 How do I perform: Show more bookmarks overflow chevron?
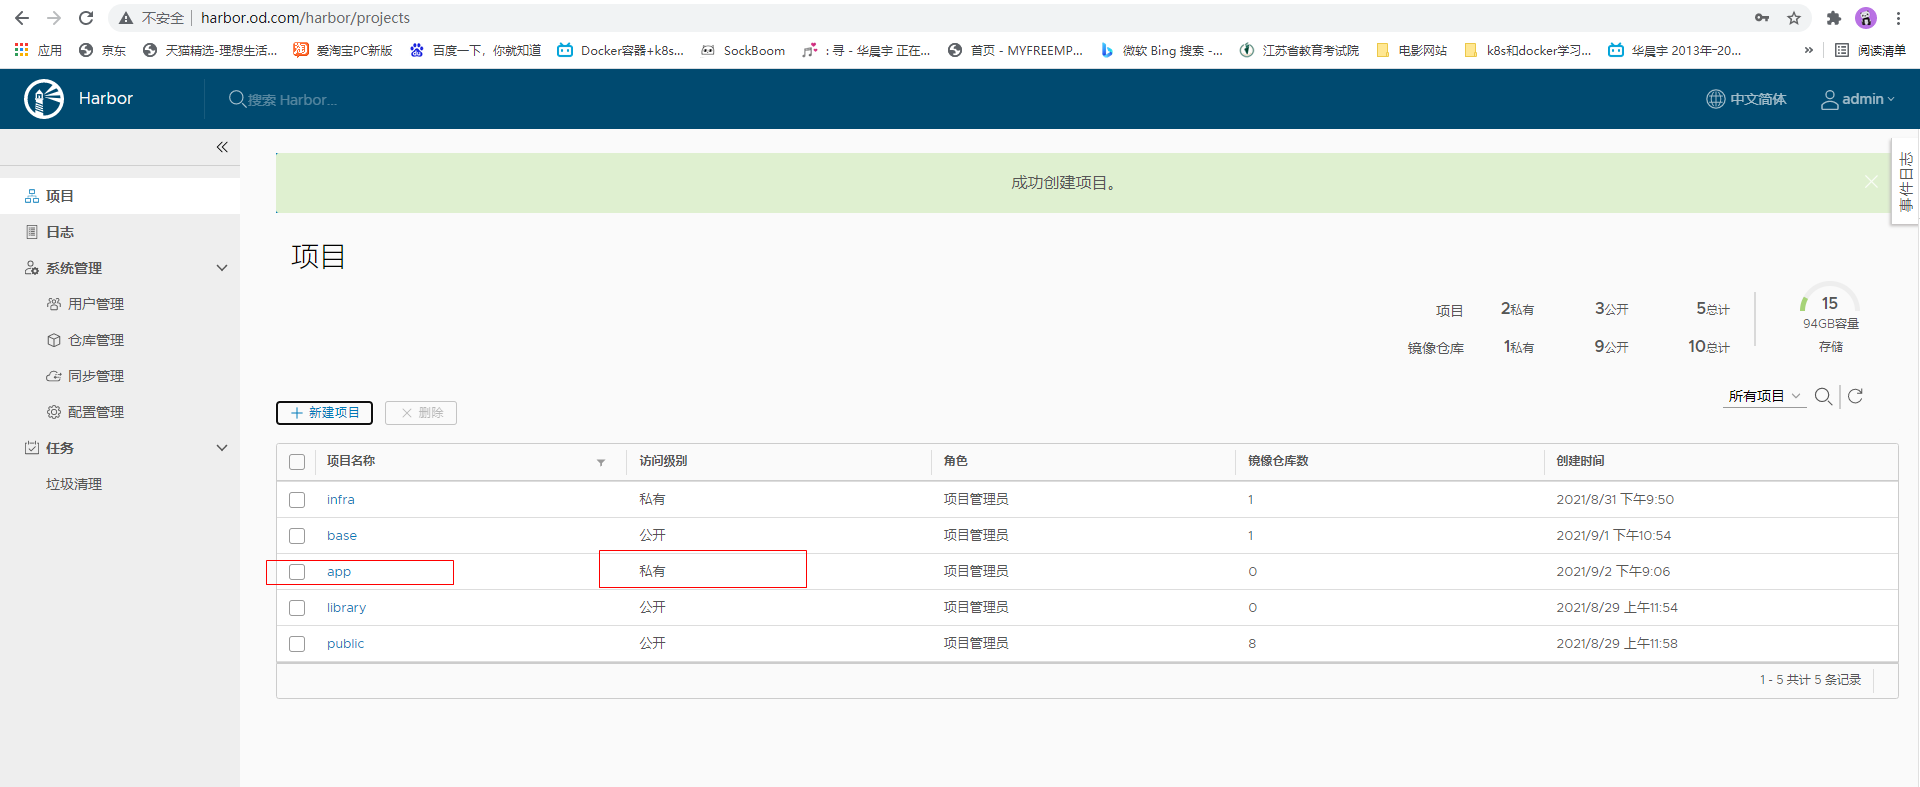point(1808,50)
